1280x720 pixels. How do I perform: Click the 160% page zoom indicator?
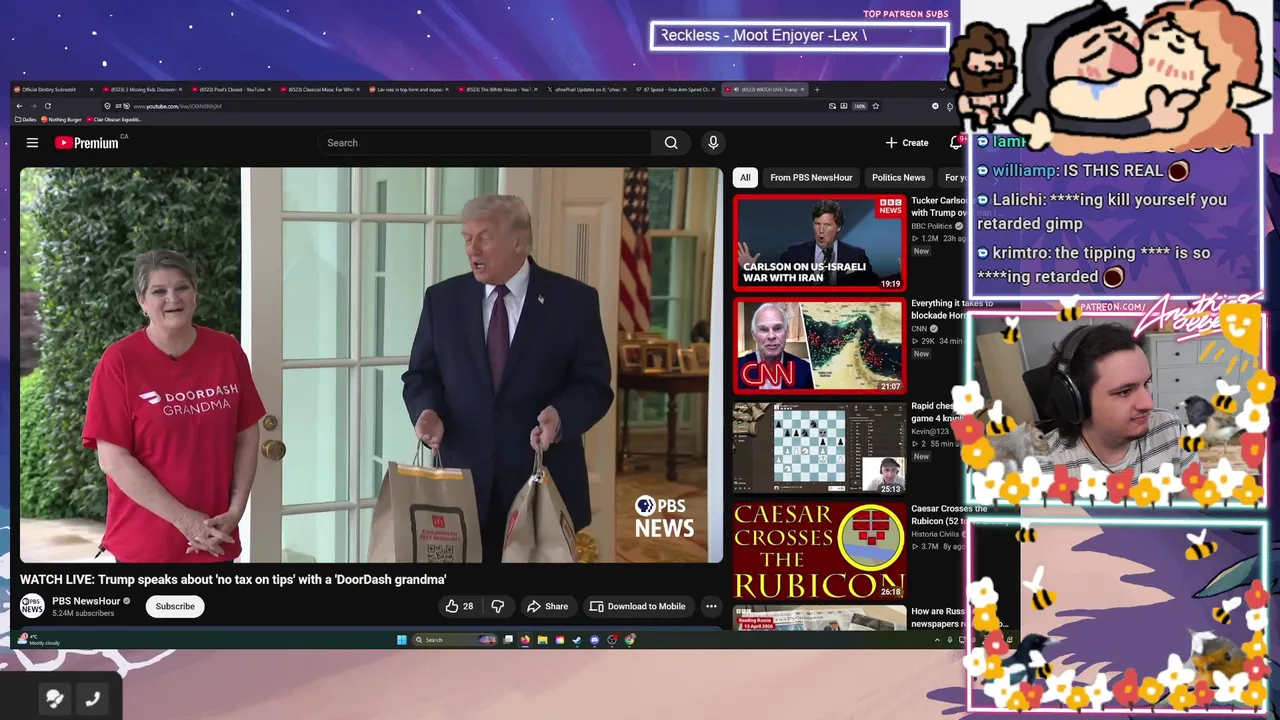[x=859, y=106]
